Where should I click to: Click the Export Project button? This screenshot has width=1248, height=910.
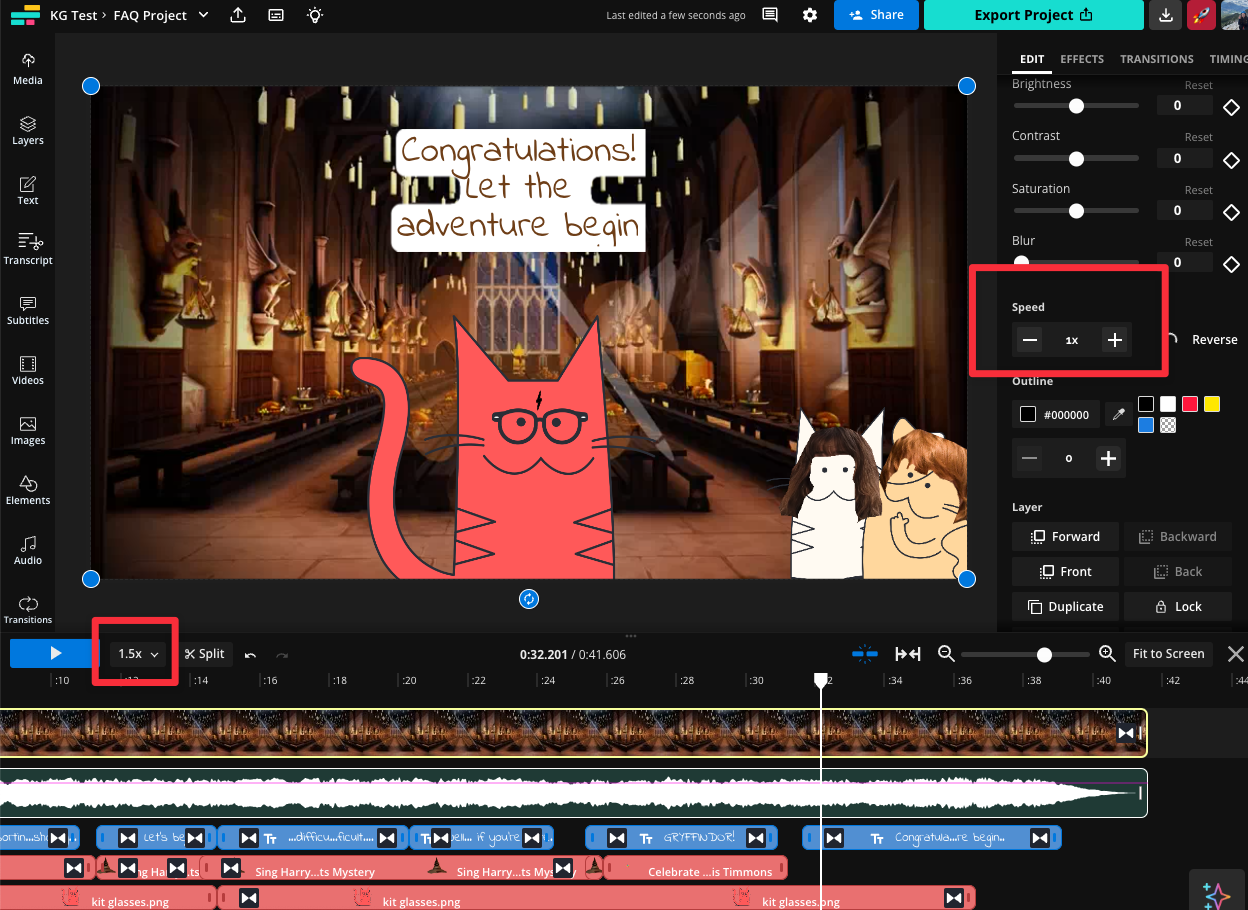click(x=1033, y=15)
